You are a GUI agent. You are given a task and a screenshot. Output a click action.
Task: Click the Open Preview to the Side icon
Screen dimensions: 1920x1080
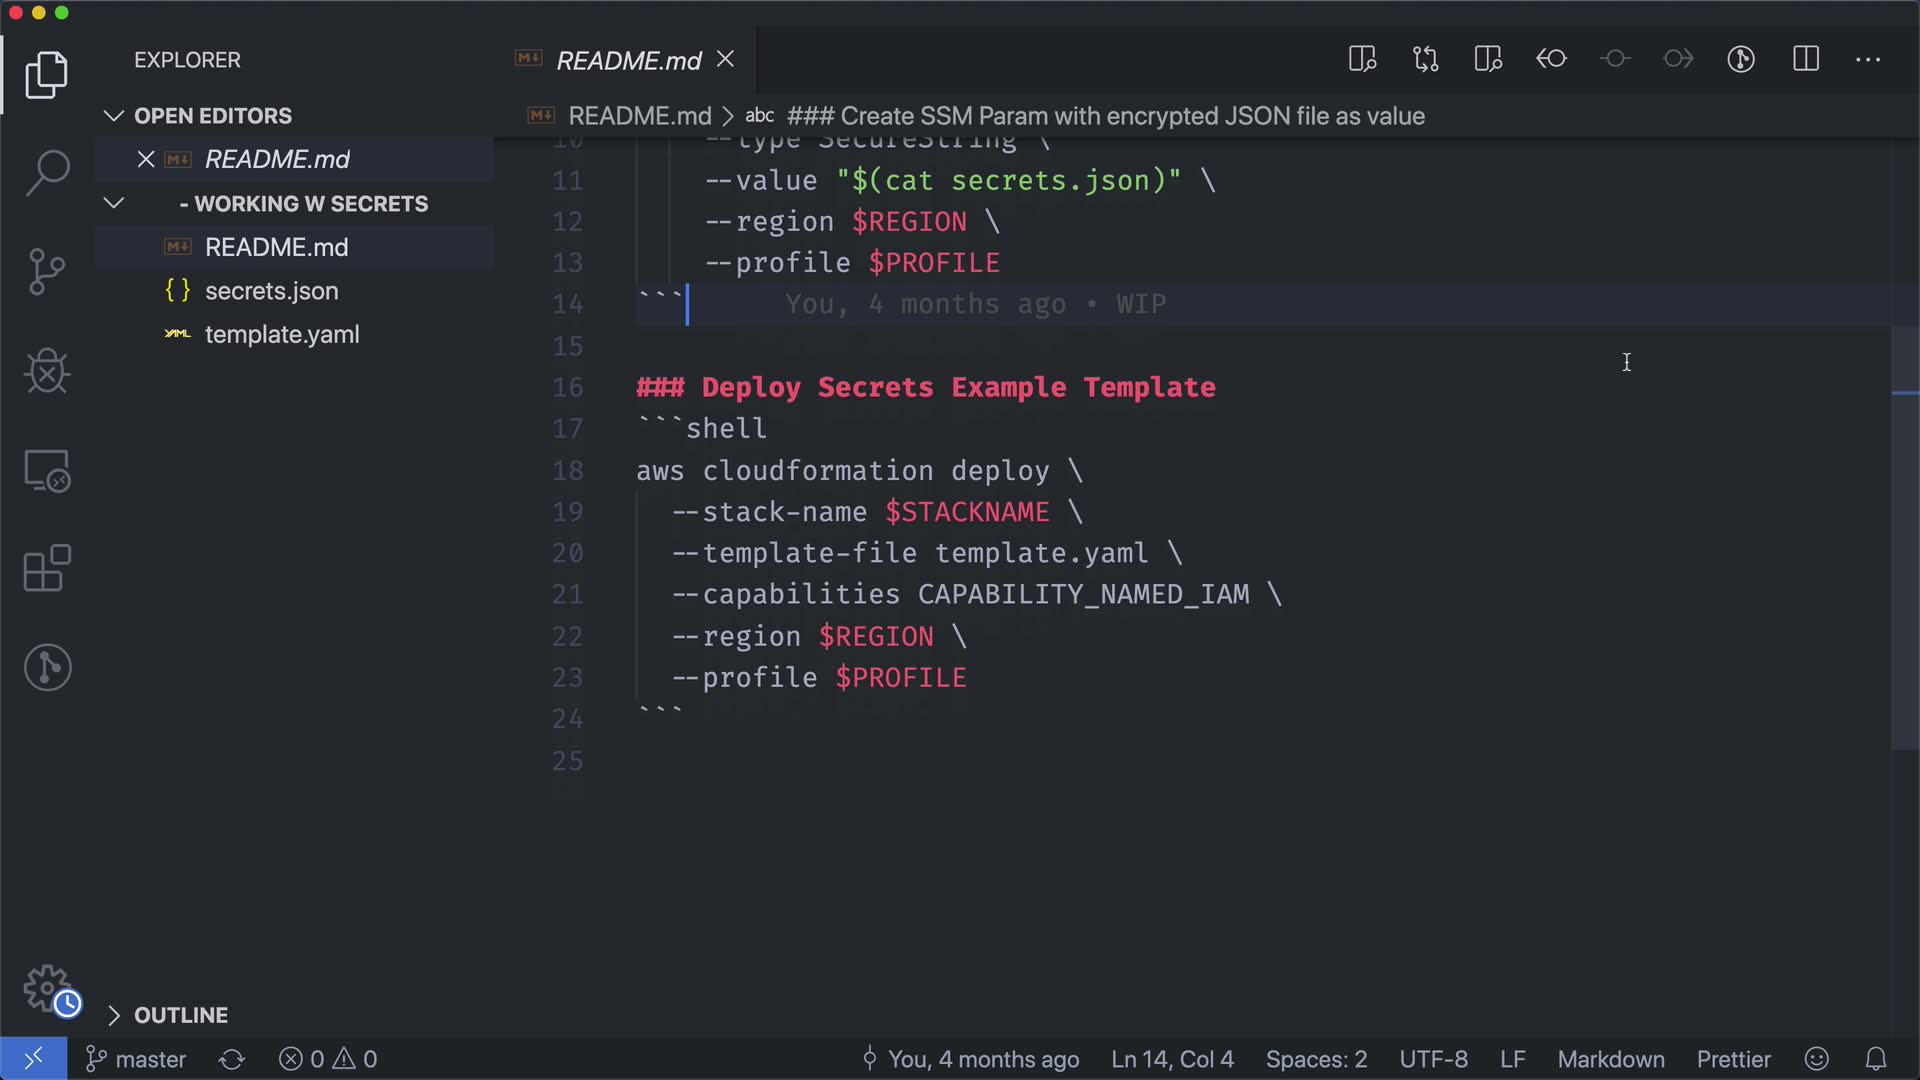click(1362, 59)
